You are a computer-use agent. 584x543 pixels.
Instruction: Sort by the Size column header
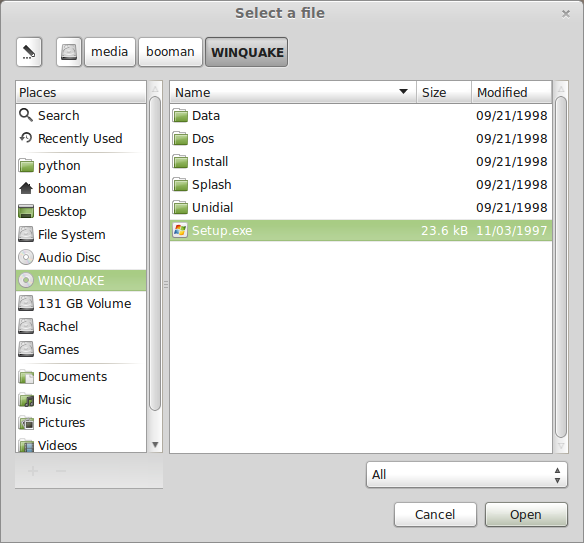click(x=444, y=92)
